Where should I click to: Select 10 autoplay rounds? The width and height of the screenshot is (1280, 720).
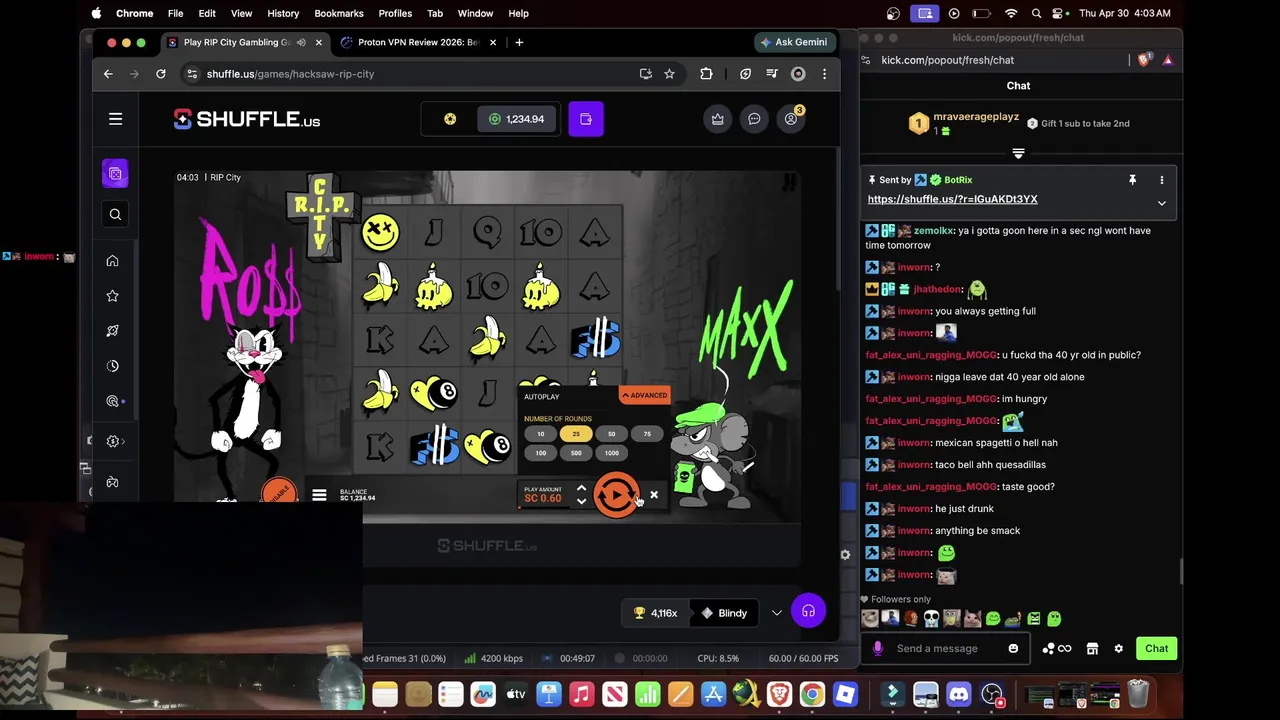pyautogui.click(x=541, y=434)
